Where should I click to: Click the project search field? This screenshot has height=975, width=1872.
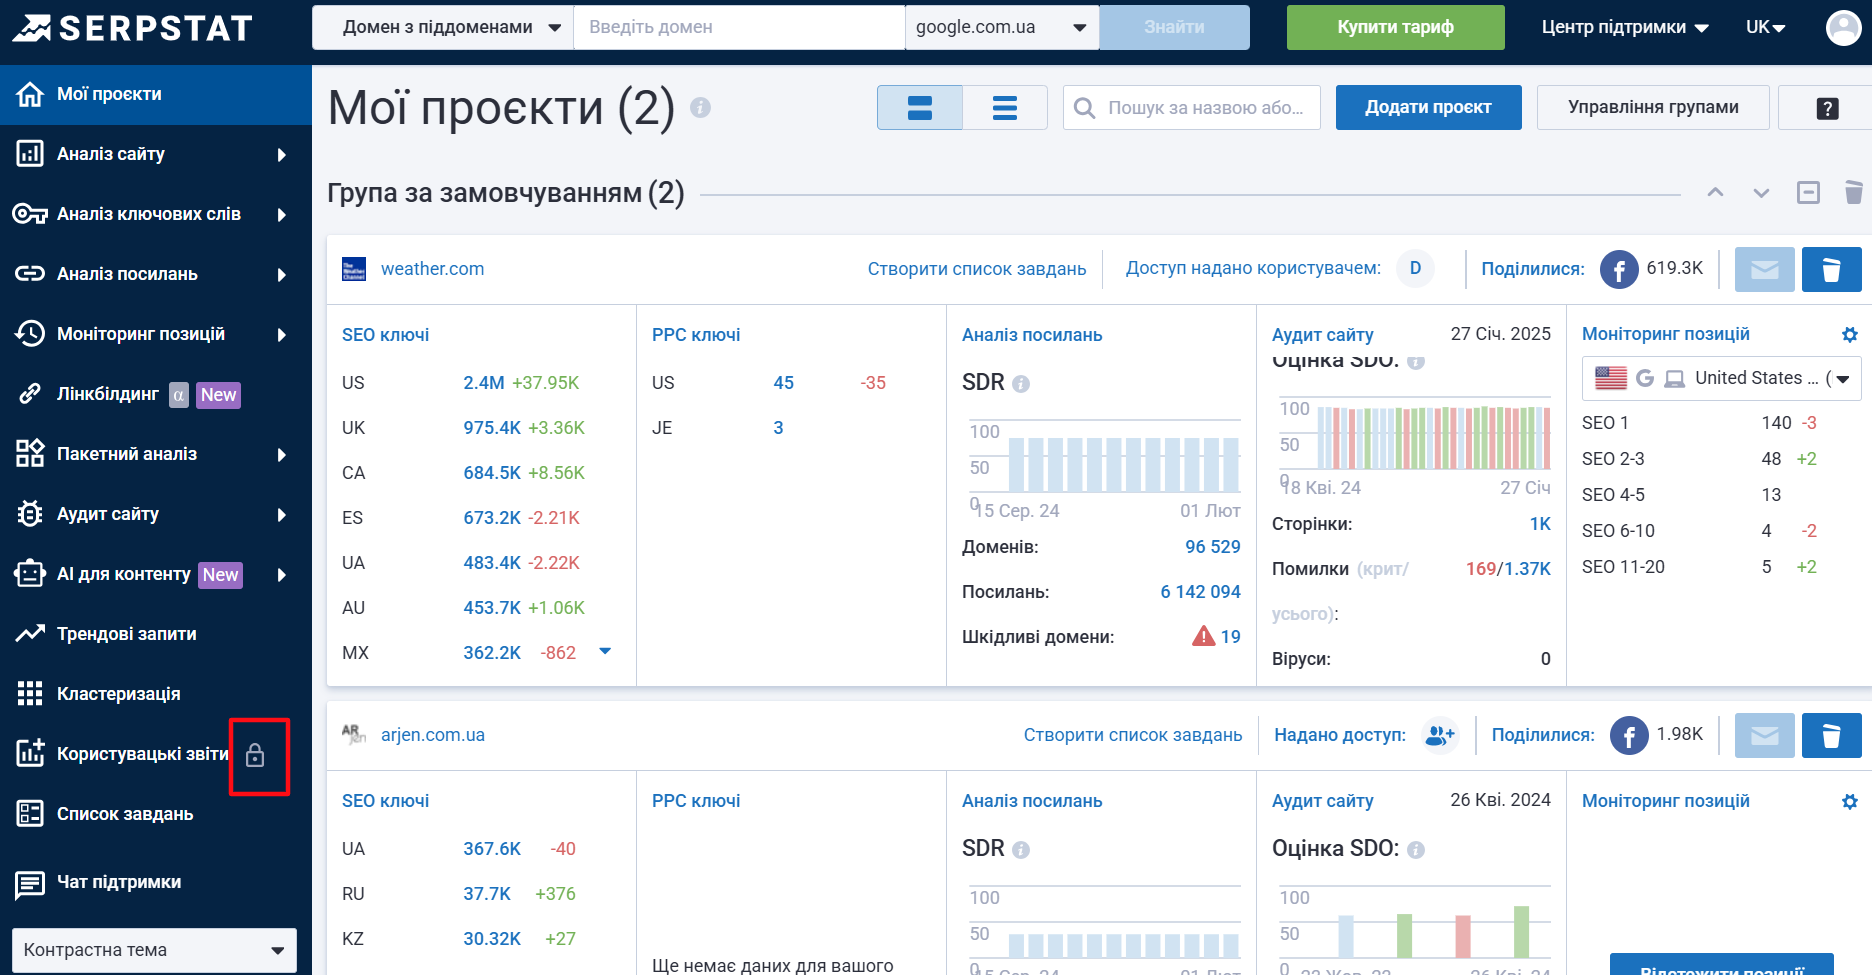point(1192,108)
